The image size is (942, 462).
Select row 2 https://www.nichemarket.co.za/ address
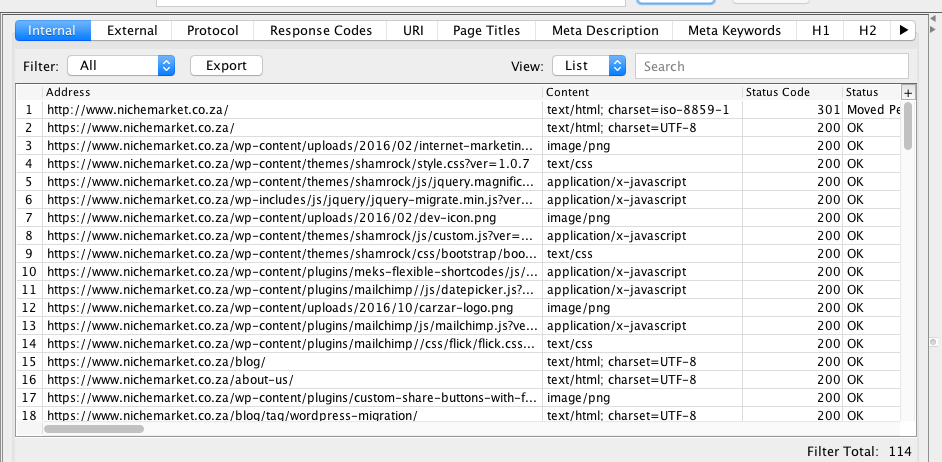(x=293, y=128)
